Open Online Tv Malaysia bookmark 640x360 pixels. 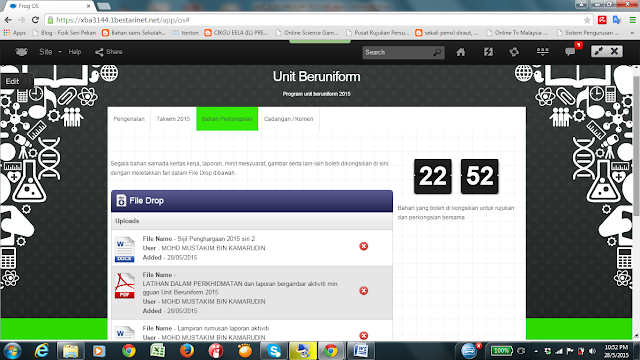click(x=516, y=33)
